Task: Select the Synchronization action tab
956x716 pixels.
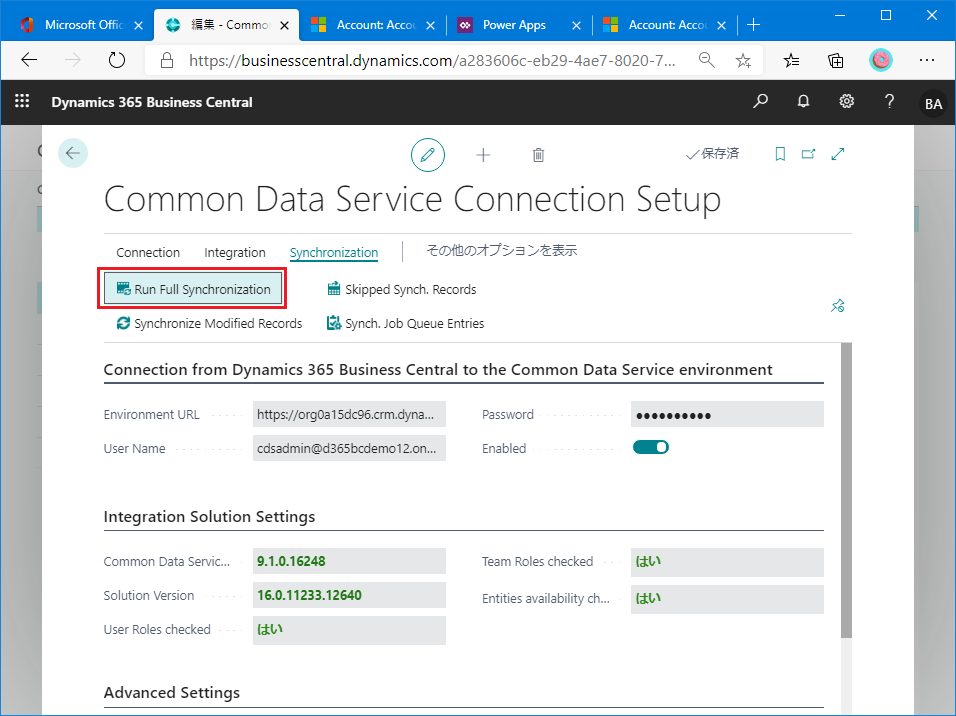Action: coord(334,252)
